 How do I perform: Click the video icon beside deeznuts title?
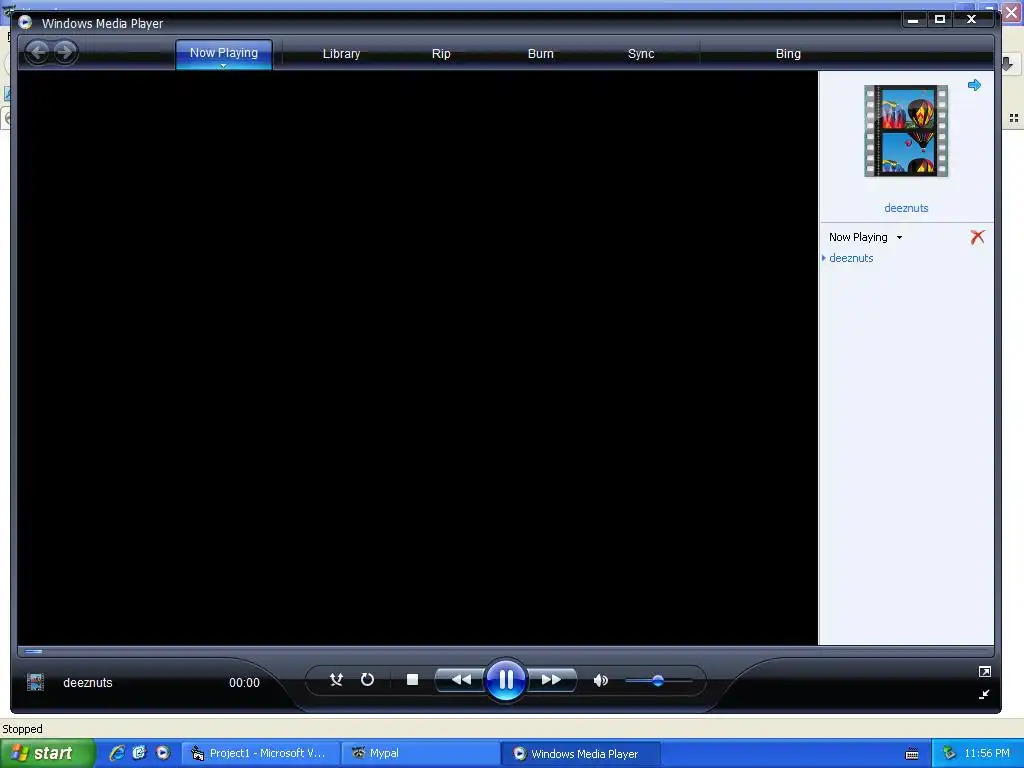tap(35, 682)
